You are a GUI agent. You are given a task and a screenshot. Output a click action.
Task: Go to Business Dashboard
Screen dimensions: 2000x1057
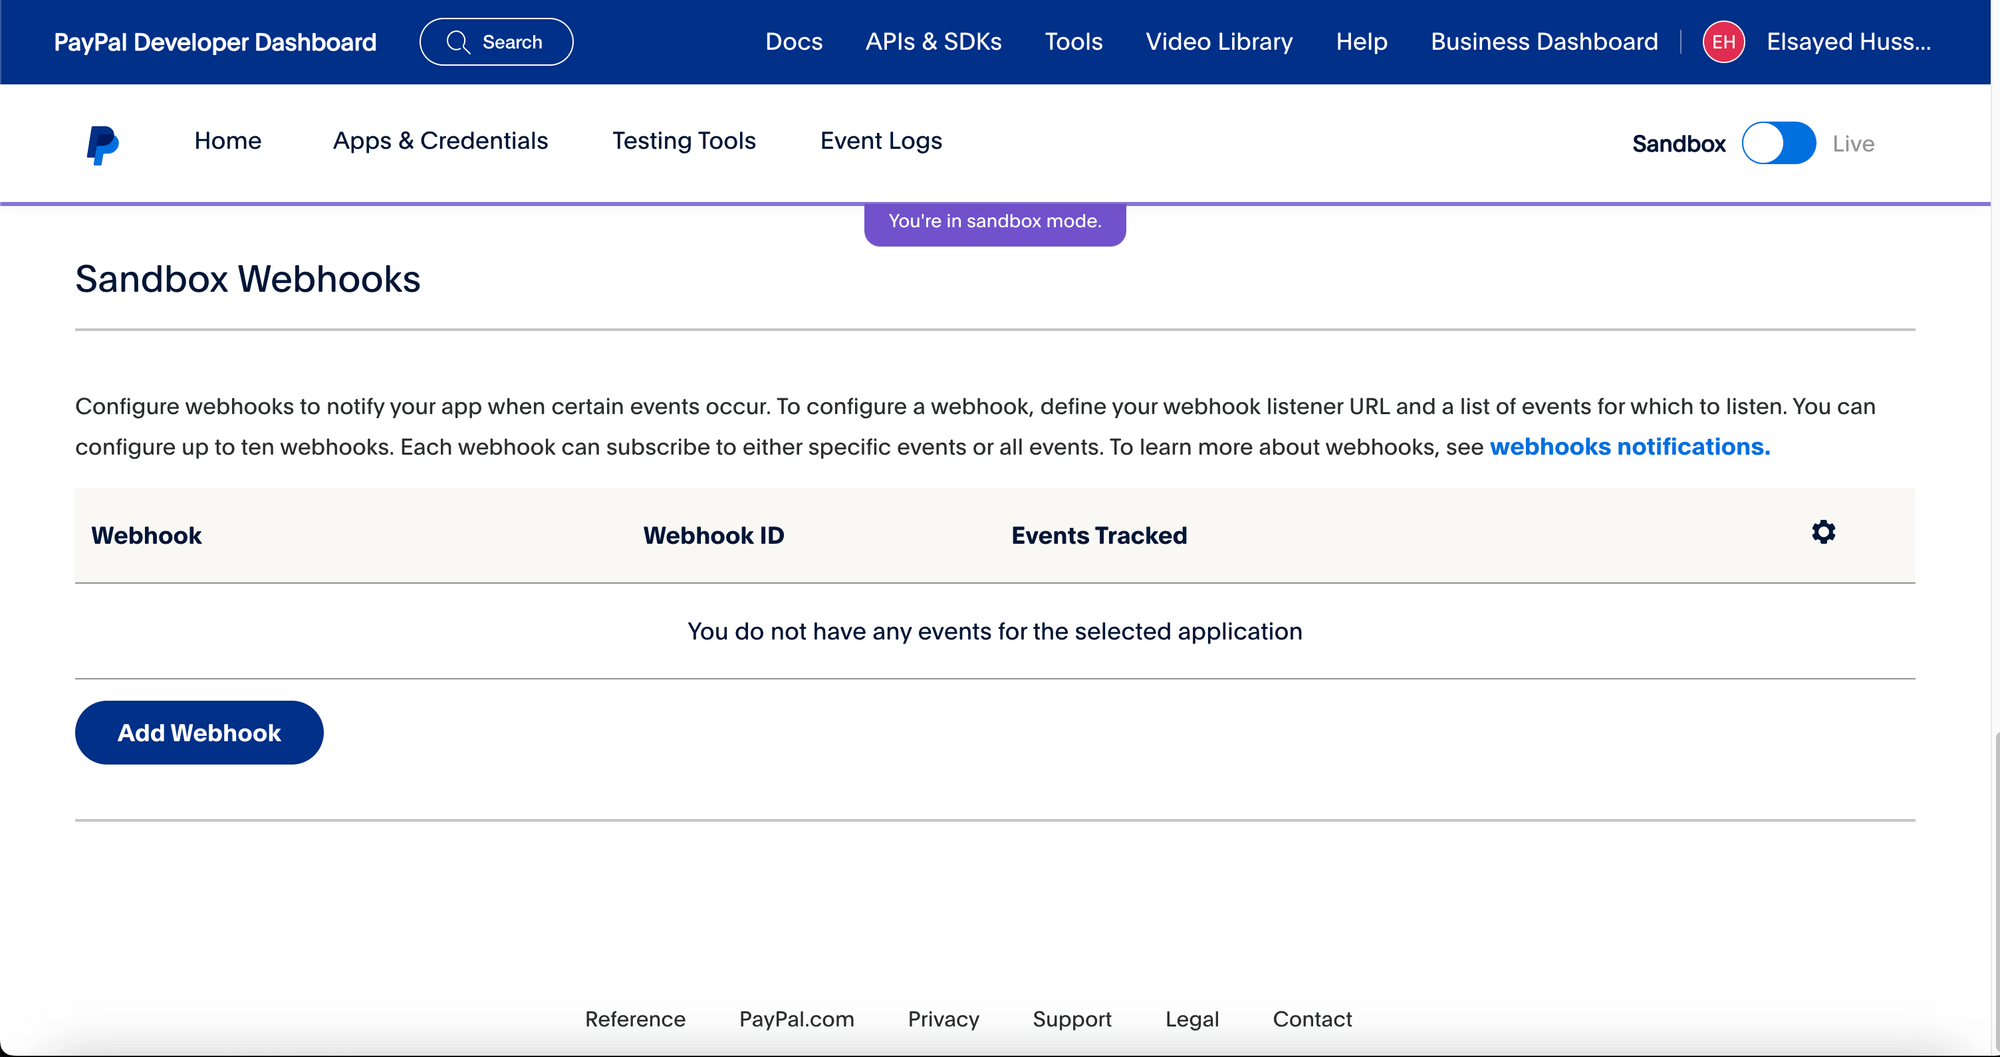pyautogui.click(x=1543, y=42)
